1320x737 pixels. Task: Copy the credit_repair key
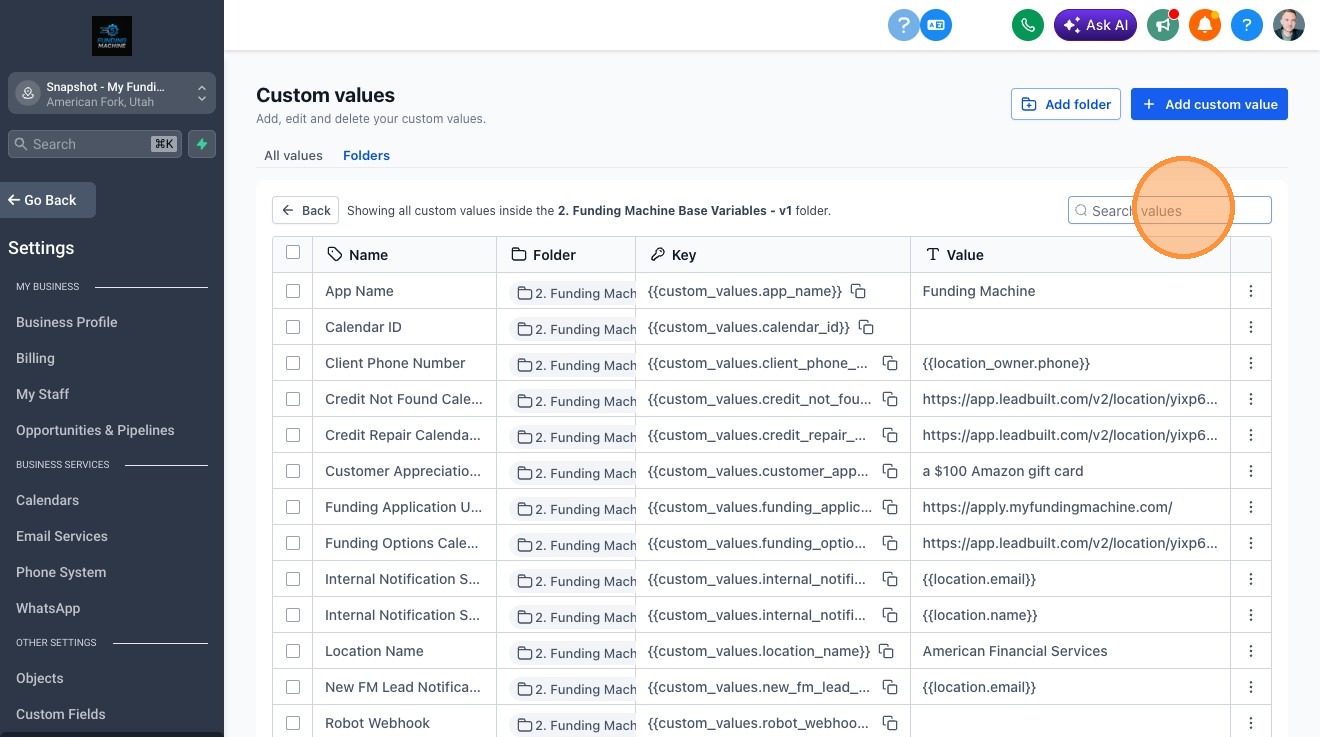[x=889, y=435]
